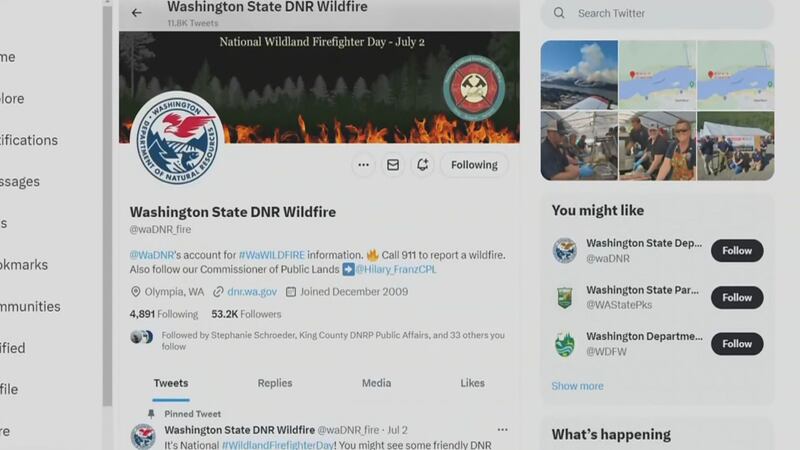The height and width of the screenshot is (450, 800).
Task: Open the dnr.wa.gov website link
Action: (x=252, y=292)
